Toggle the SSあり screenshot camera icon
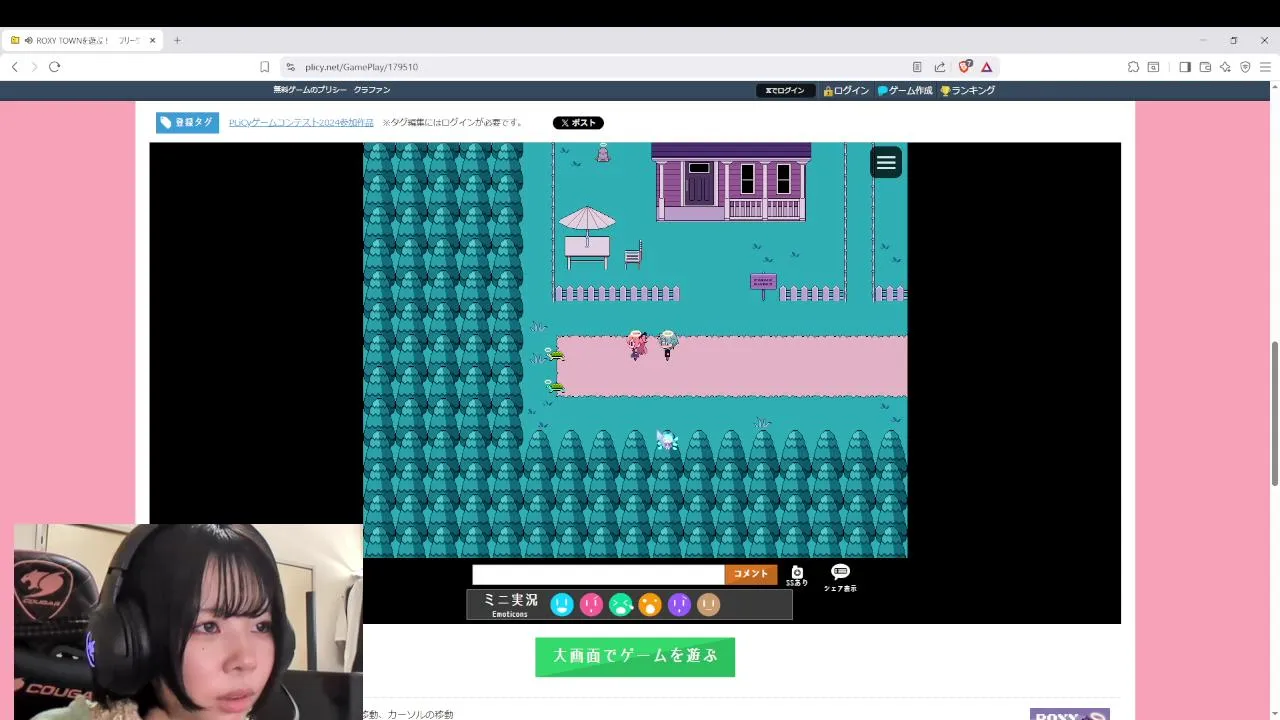1280x720 pixels. [x=797, y=575]
